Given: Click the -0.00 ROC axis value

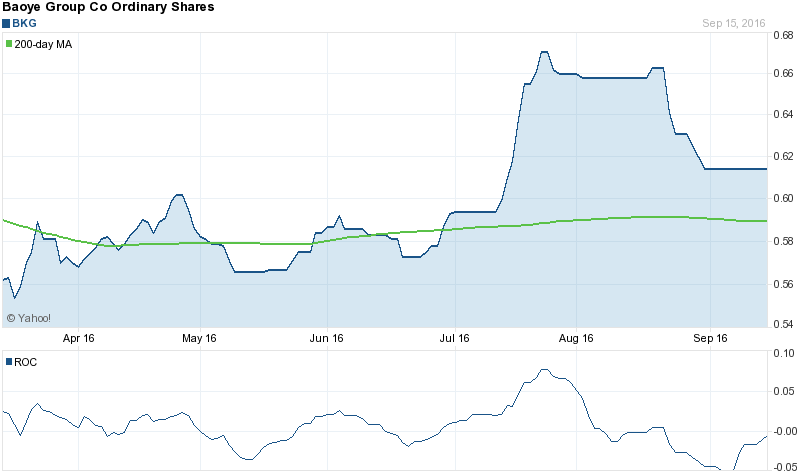Looking at the screenshot, I should tap(785, 431).
